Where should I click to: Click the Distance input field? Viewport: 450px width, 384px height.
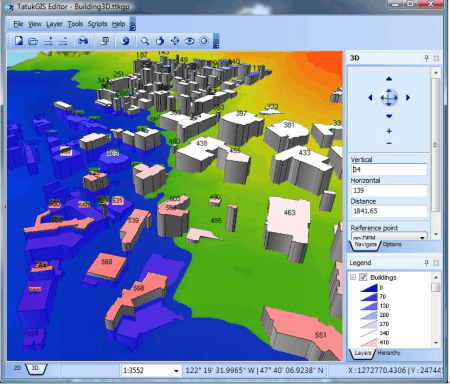389,211
